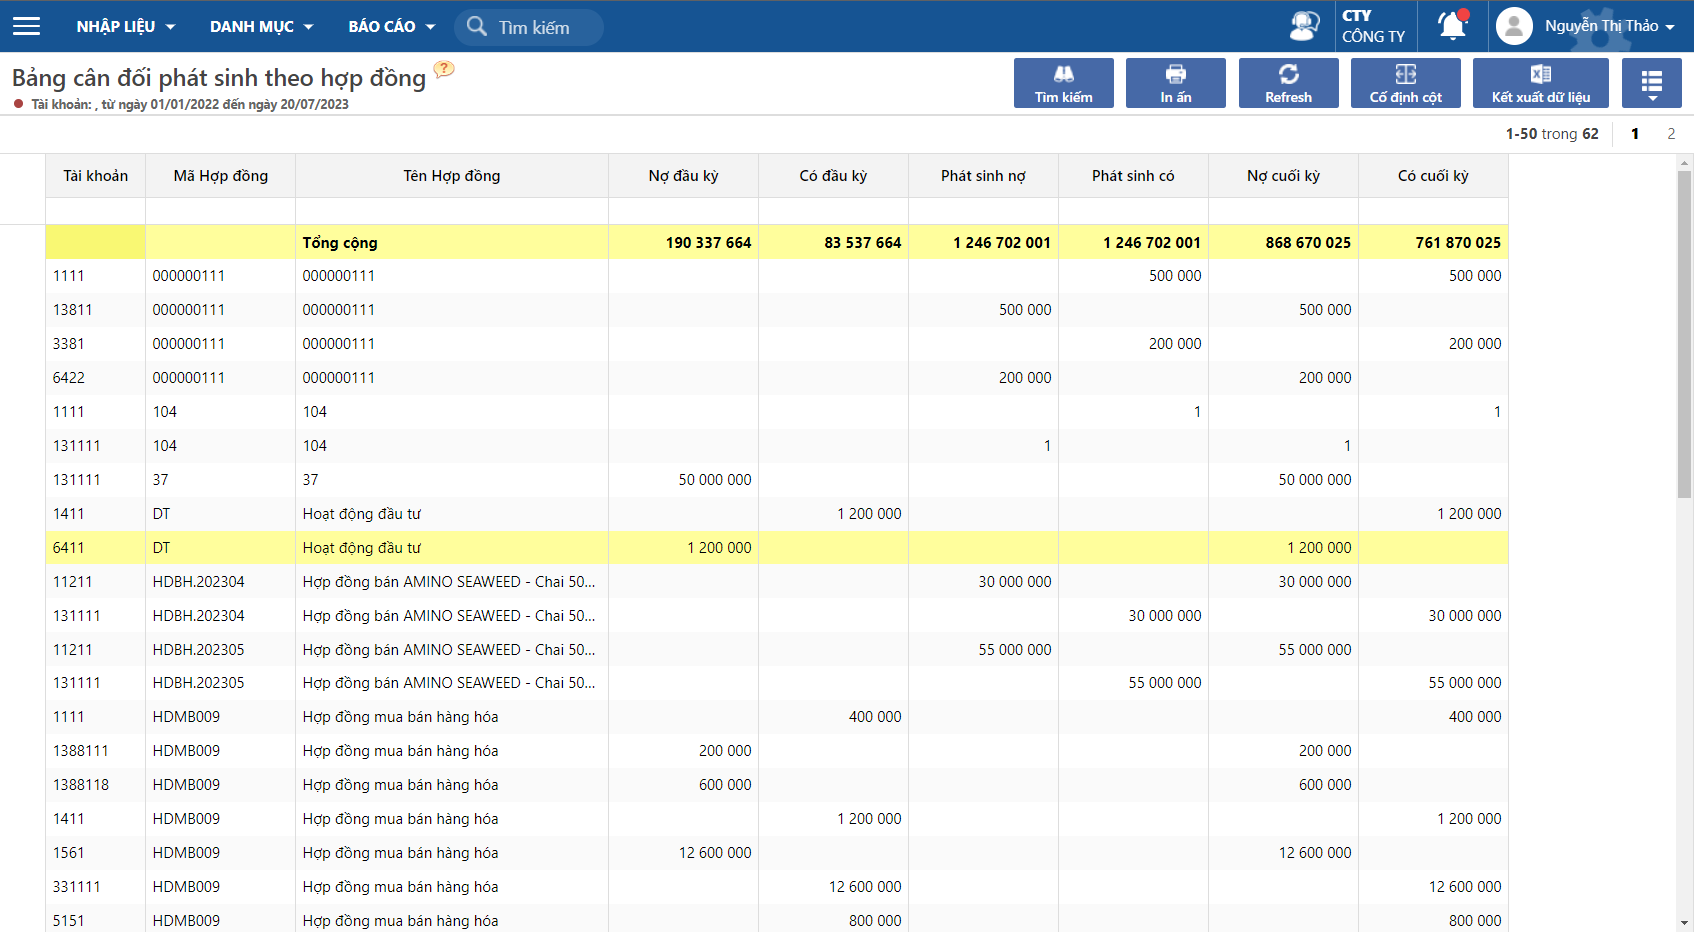Go to page 2 of results
Screen dimensions: 1694x932
[1670, 134]
